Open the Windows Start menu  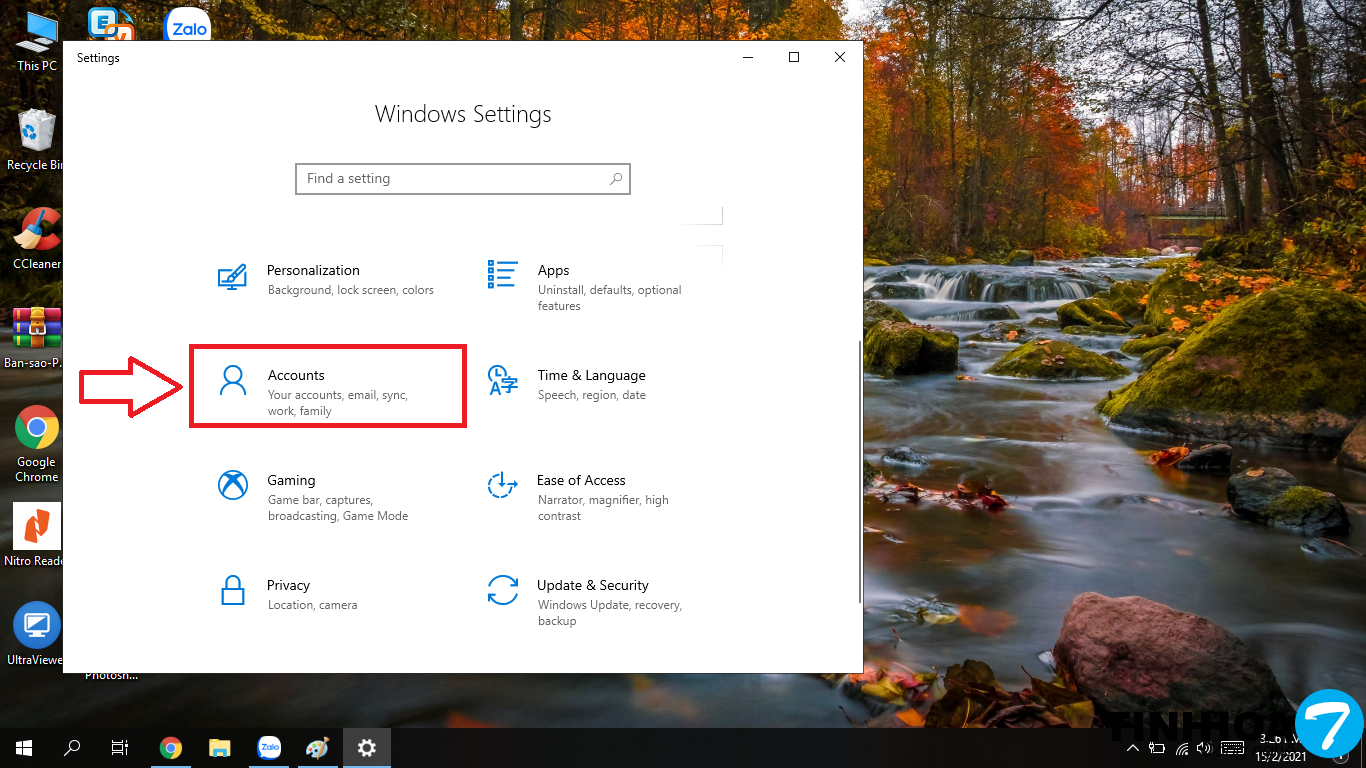click(24, 748)
